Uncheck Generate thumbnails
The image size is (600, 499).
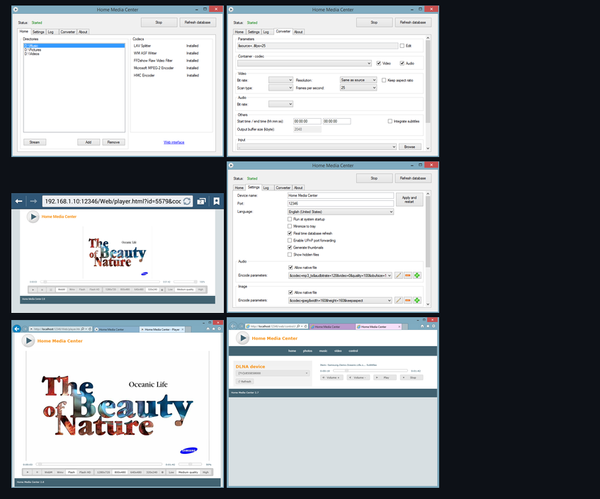pyautogui.click(x=290, y=247)
